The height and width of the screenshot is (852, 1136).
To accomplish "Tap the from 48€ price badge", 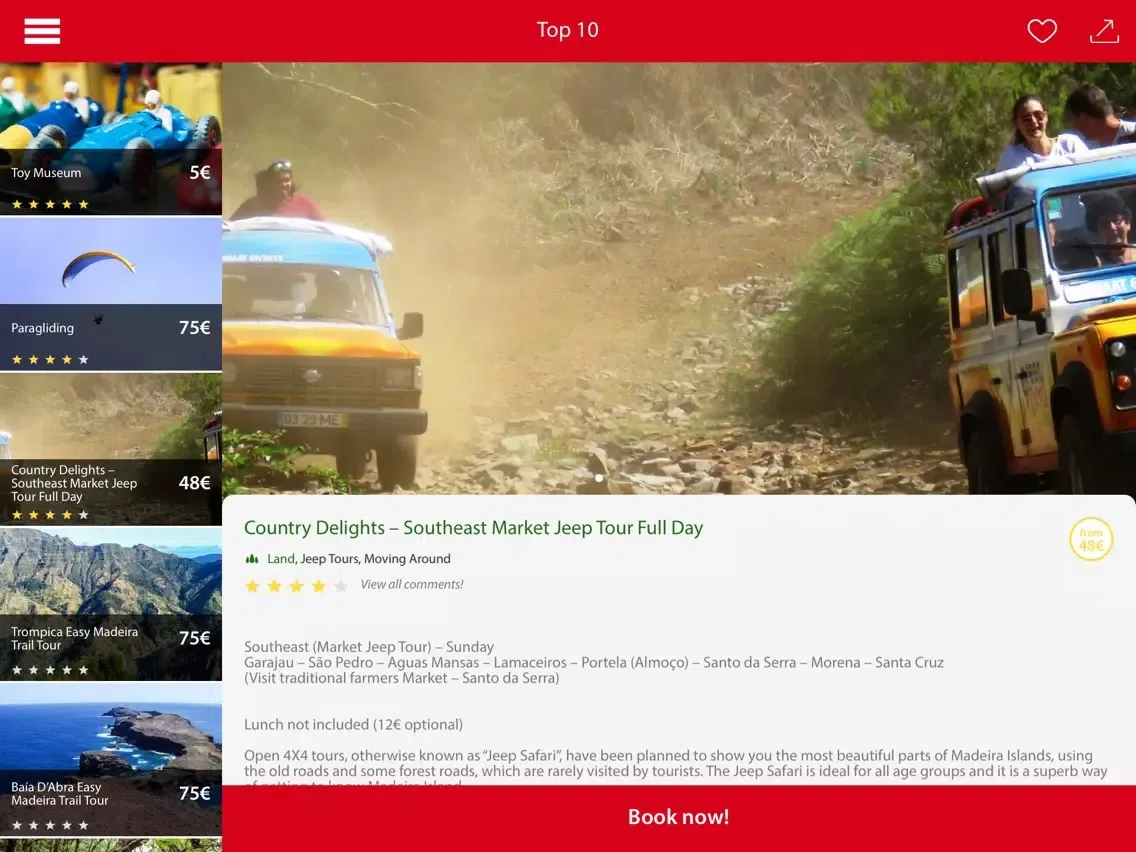I will 1091,539.
